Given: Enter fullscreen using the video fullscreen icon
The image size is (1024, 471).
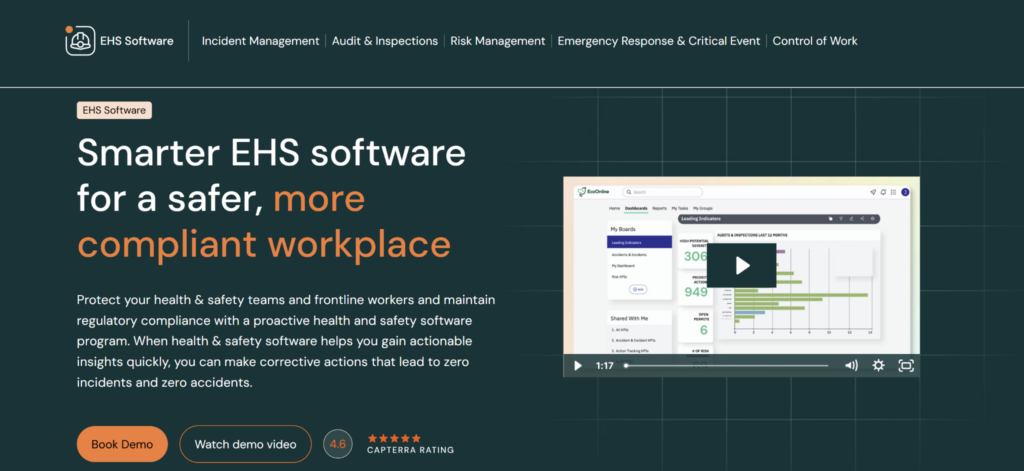Looking at the screenshot, I should tap(906, 366).
